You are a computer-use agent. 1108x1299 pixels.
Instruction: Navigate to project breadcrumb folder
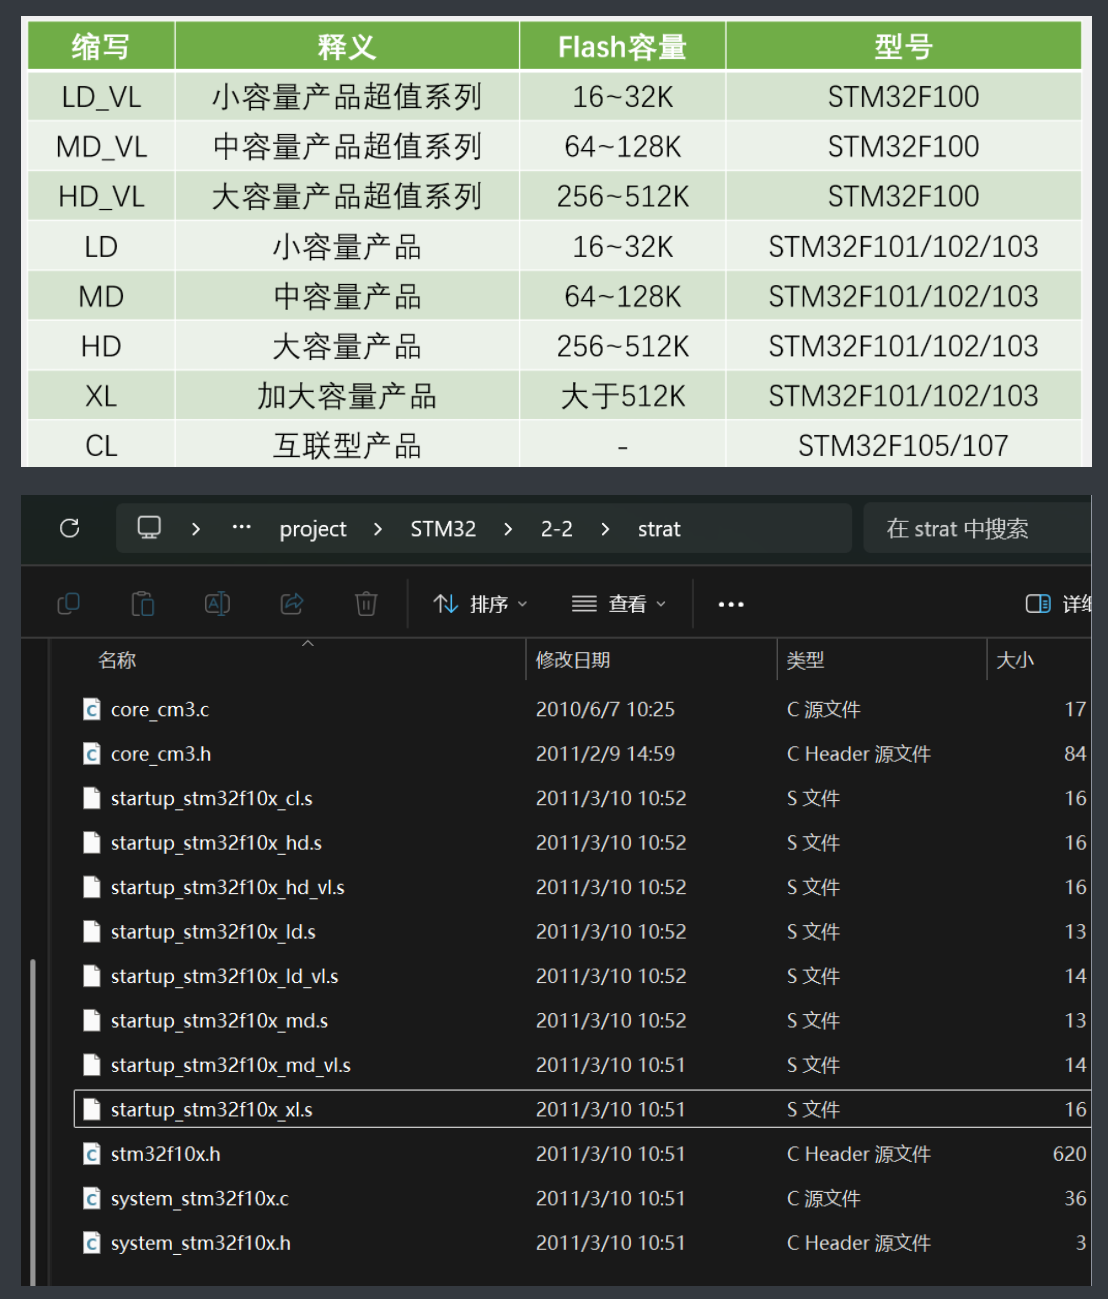pyautogui.click(x=313, y=529)
